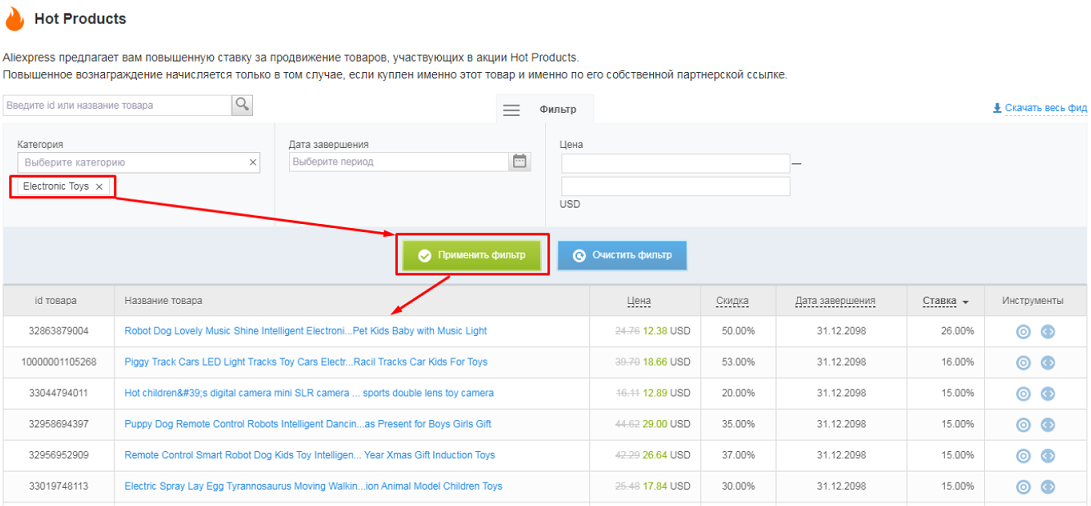
Task: Click target icon for Puppy Dog Remote row
Action: (1023, 425)
